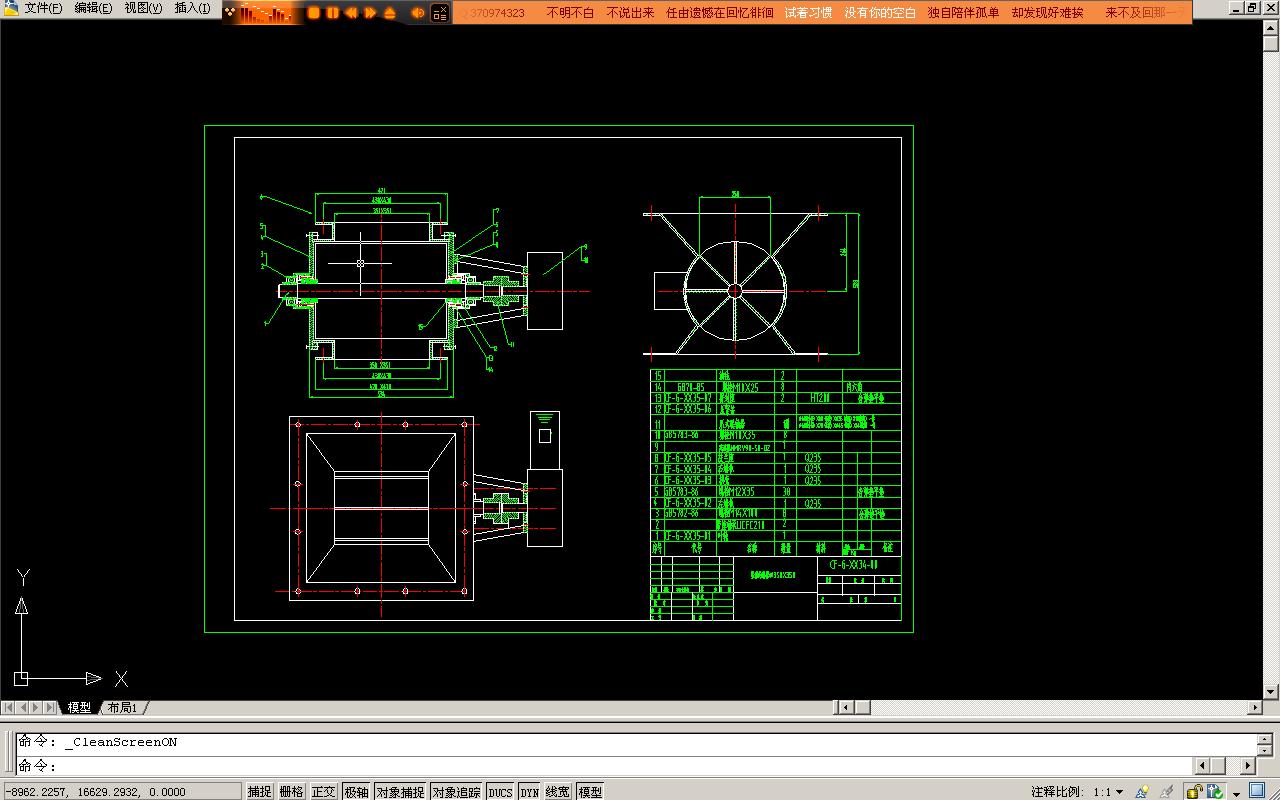Click the _CleanScreenON command history line
Viewport: 1280px width, 800px height.
[x=98, y=742]
